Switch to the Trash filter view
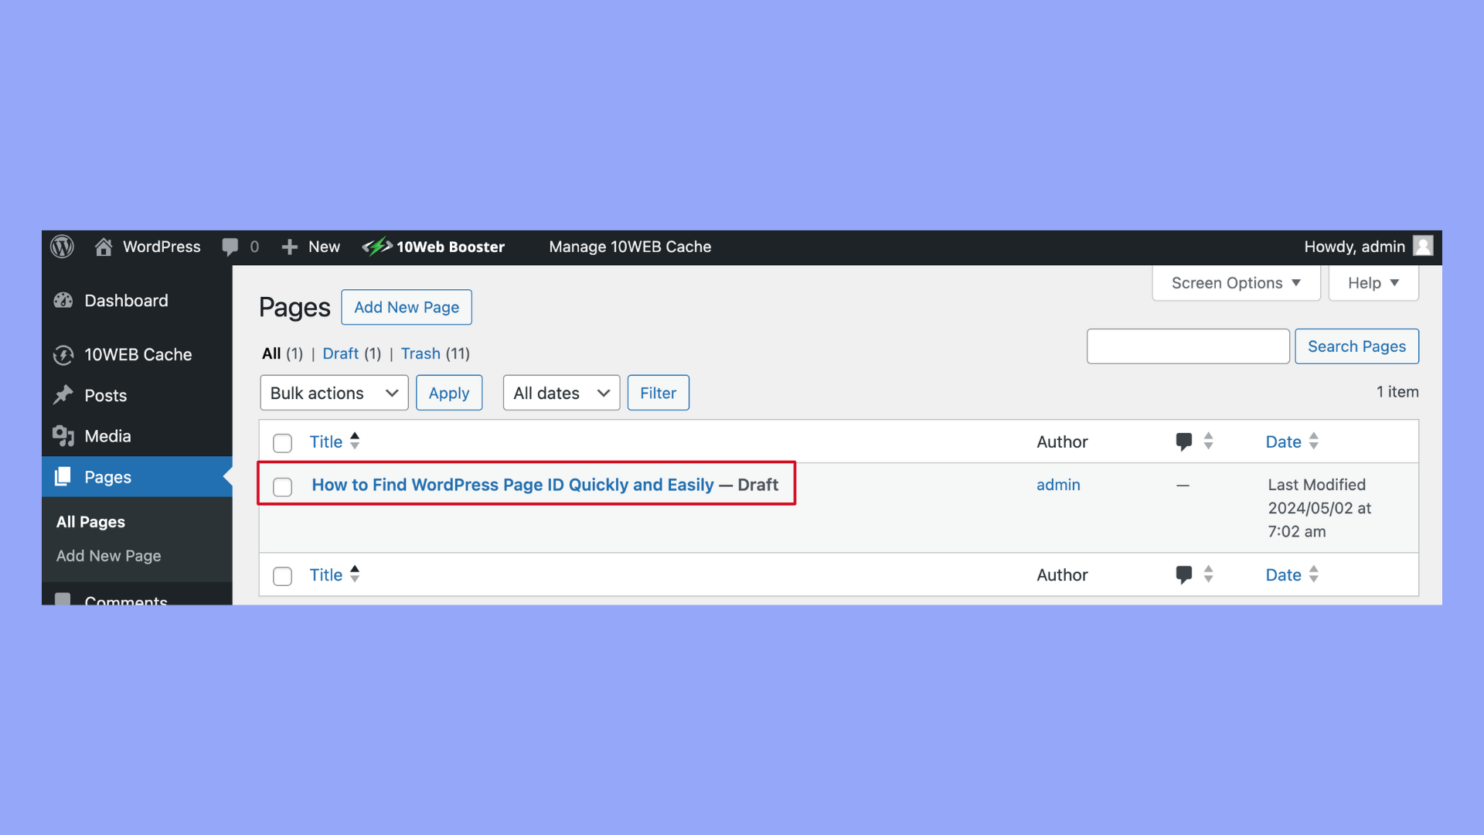Image resolution: width=1484 pixels, height=835 pixels. tap(420, 353)
